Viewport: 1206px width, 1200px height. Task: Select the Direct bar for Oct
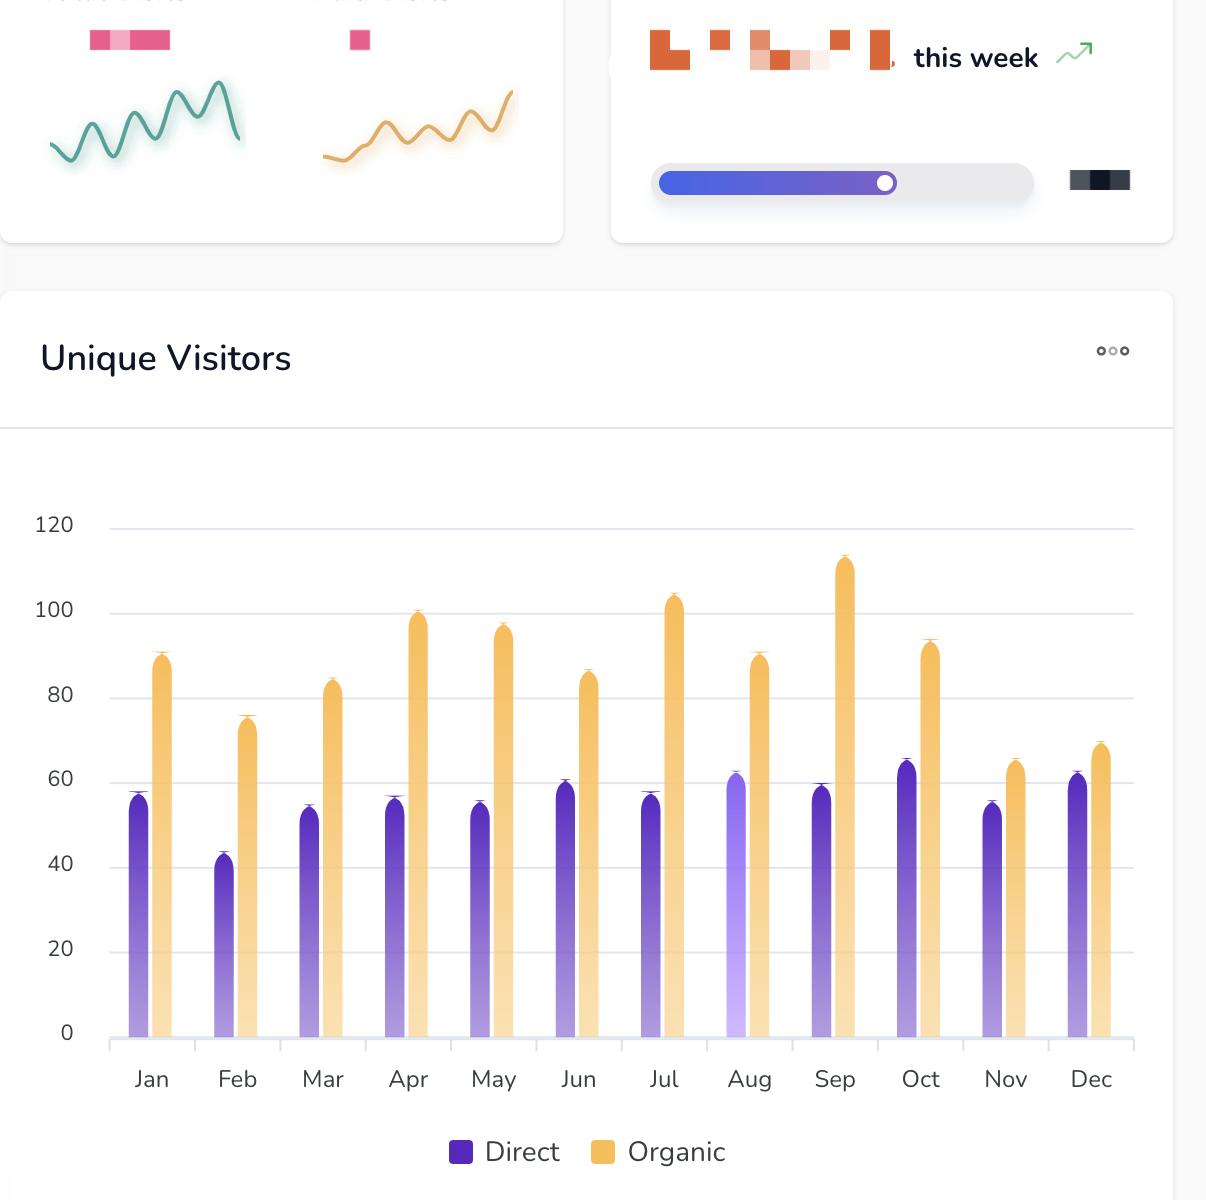coord(907,900)
